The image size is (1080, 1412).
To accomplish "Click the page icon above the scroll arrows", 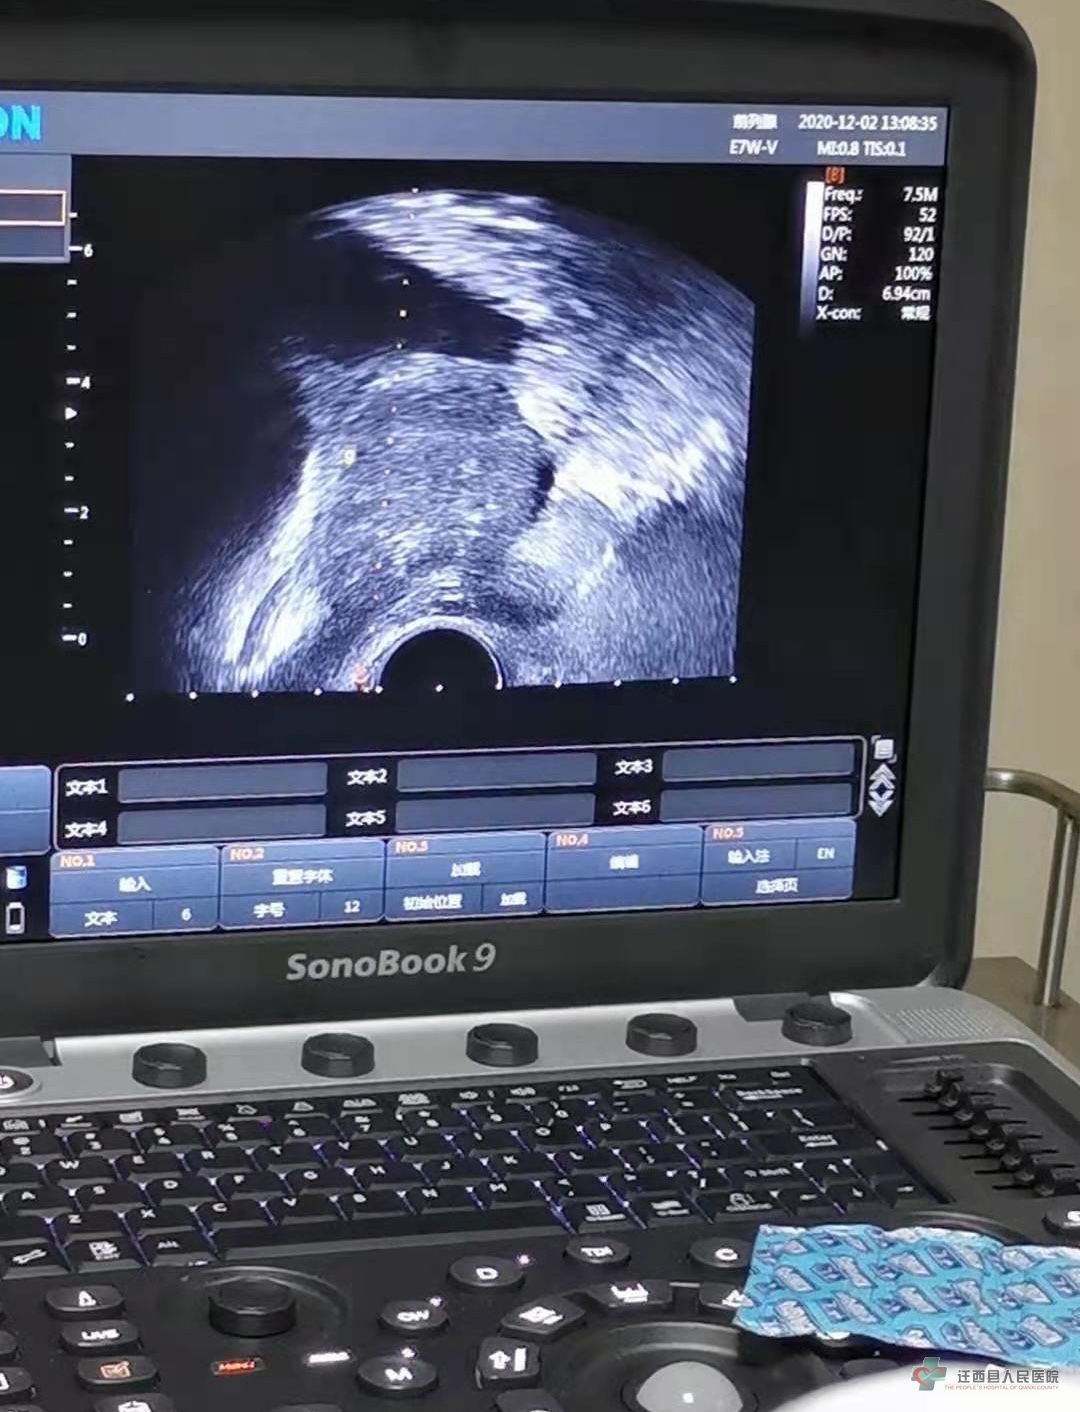I will (883, 750).
